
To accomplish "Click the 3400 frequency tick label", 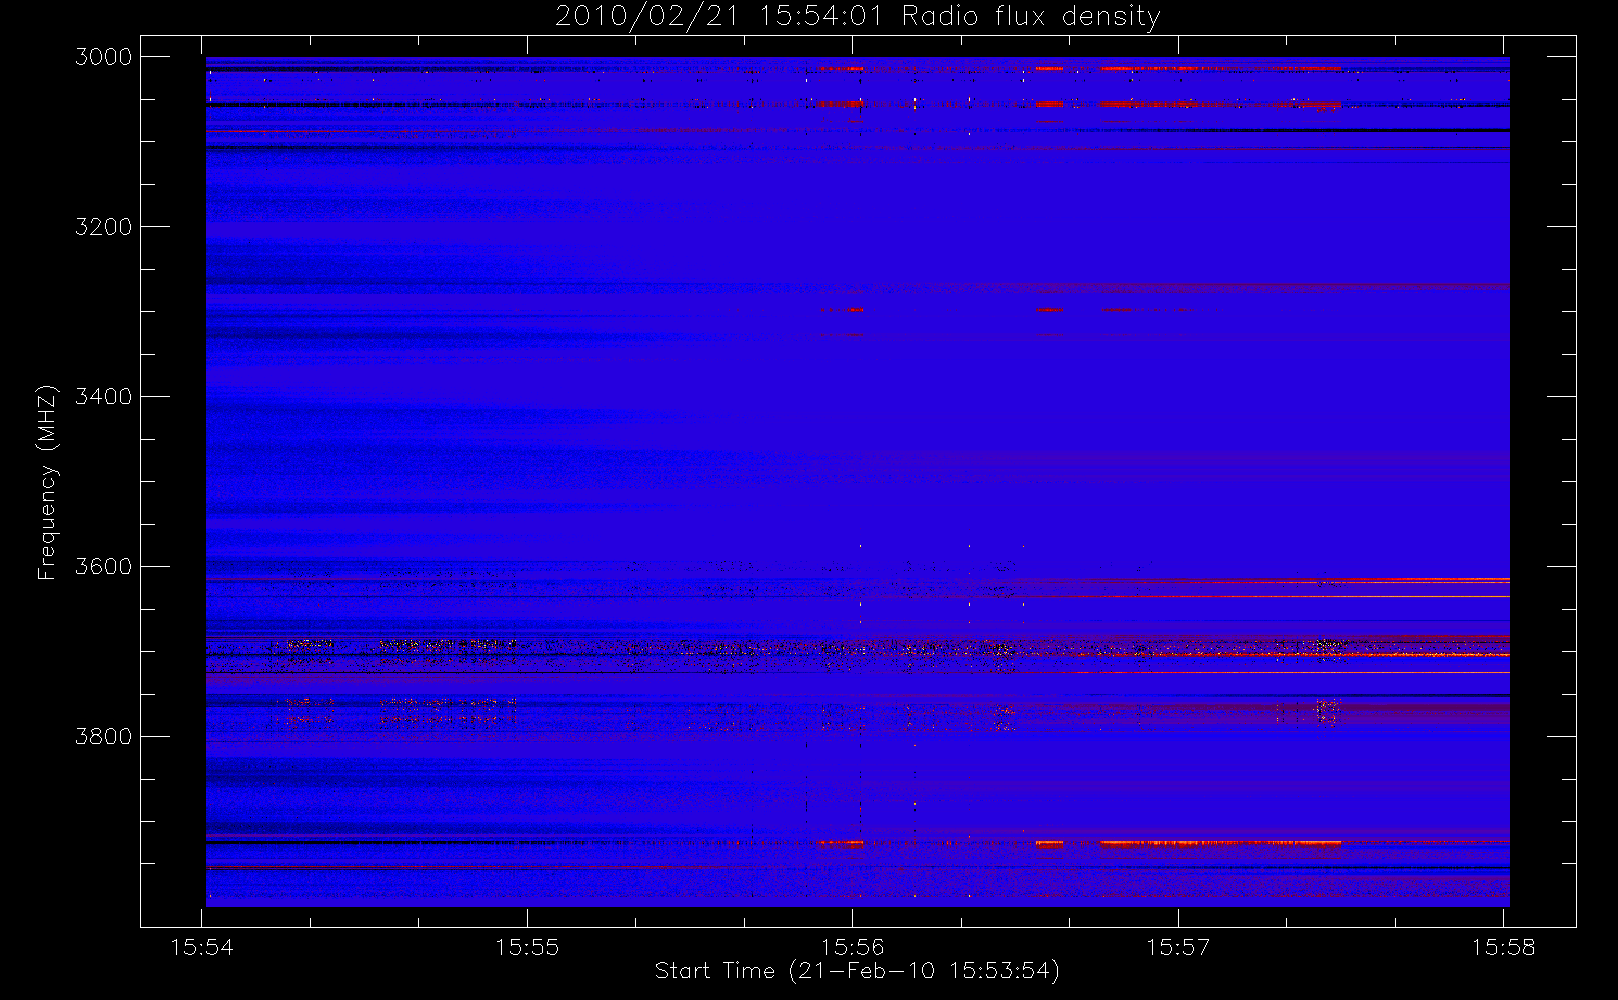I will [x=104, y=397].
